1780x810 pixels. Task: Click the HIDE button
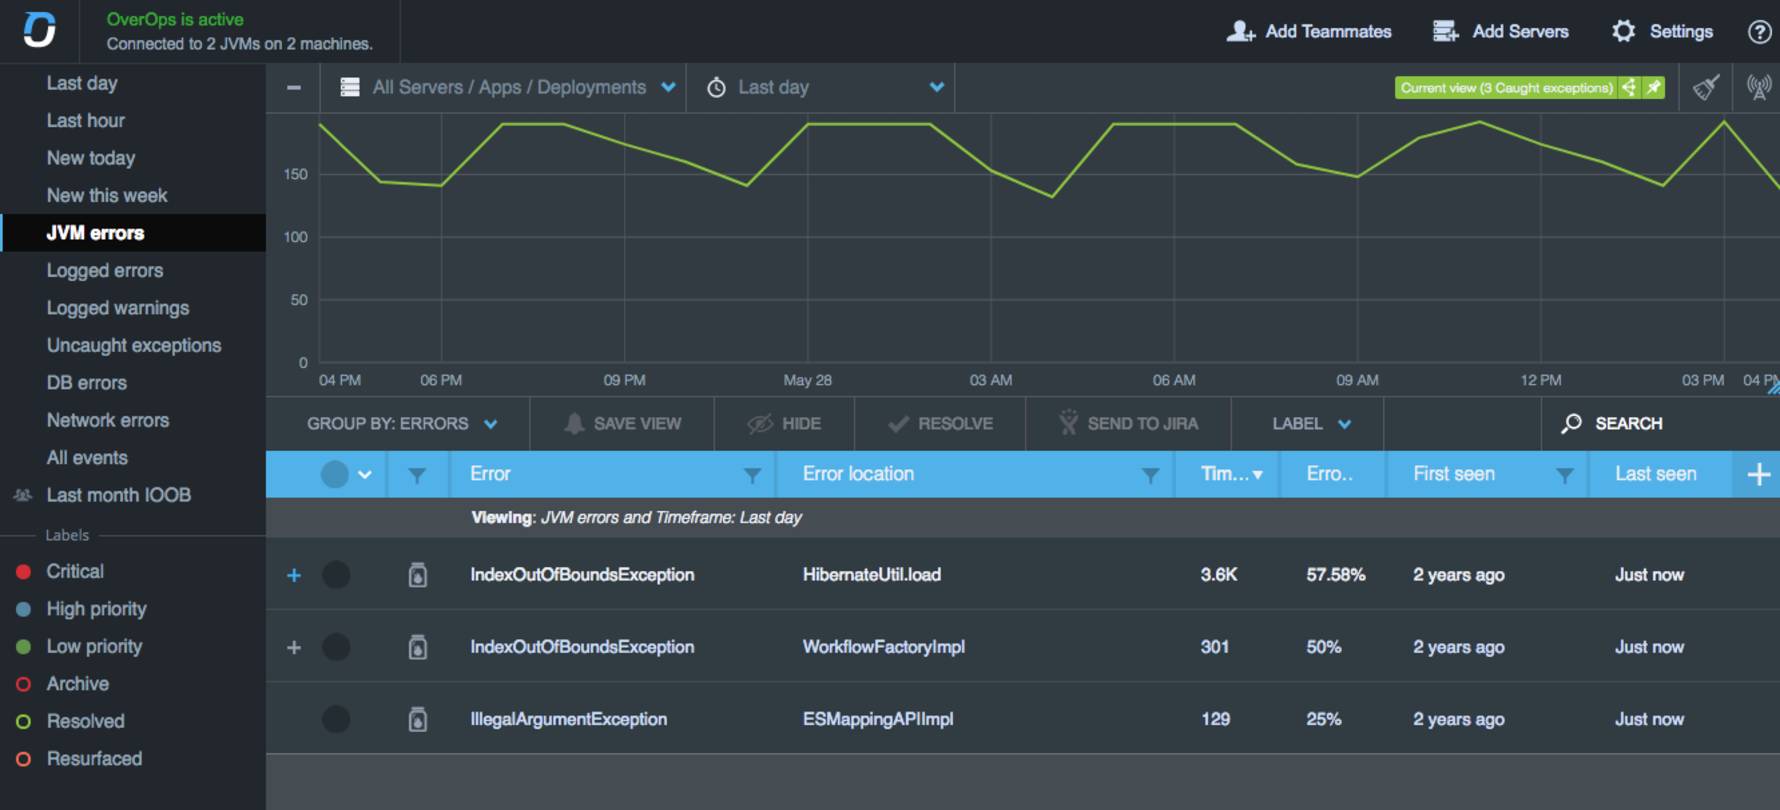coord(784,424)
